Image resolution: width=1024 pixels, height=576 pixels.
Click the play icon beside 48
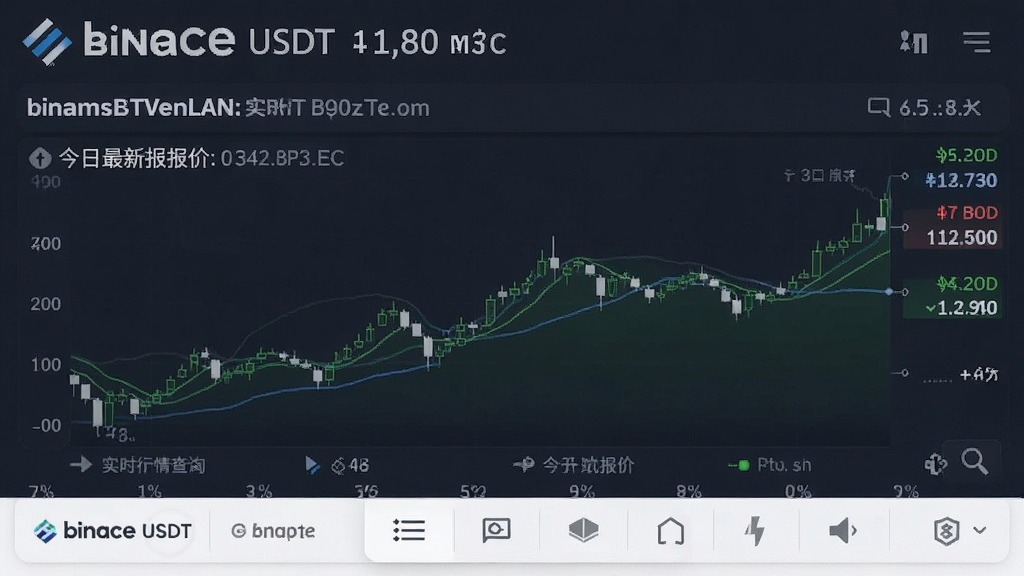[312, 465]
